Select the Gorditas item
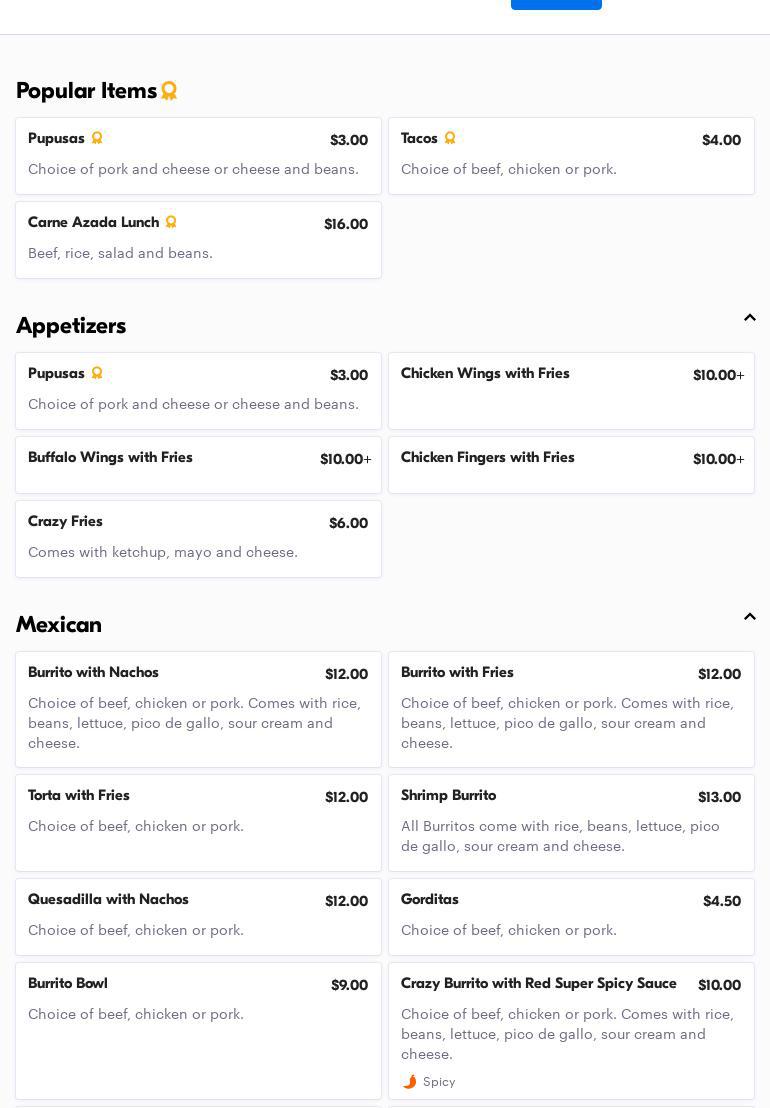 coord(571,916)
